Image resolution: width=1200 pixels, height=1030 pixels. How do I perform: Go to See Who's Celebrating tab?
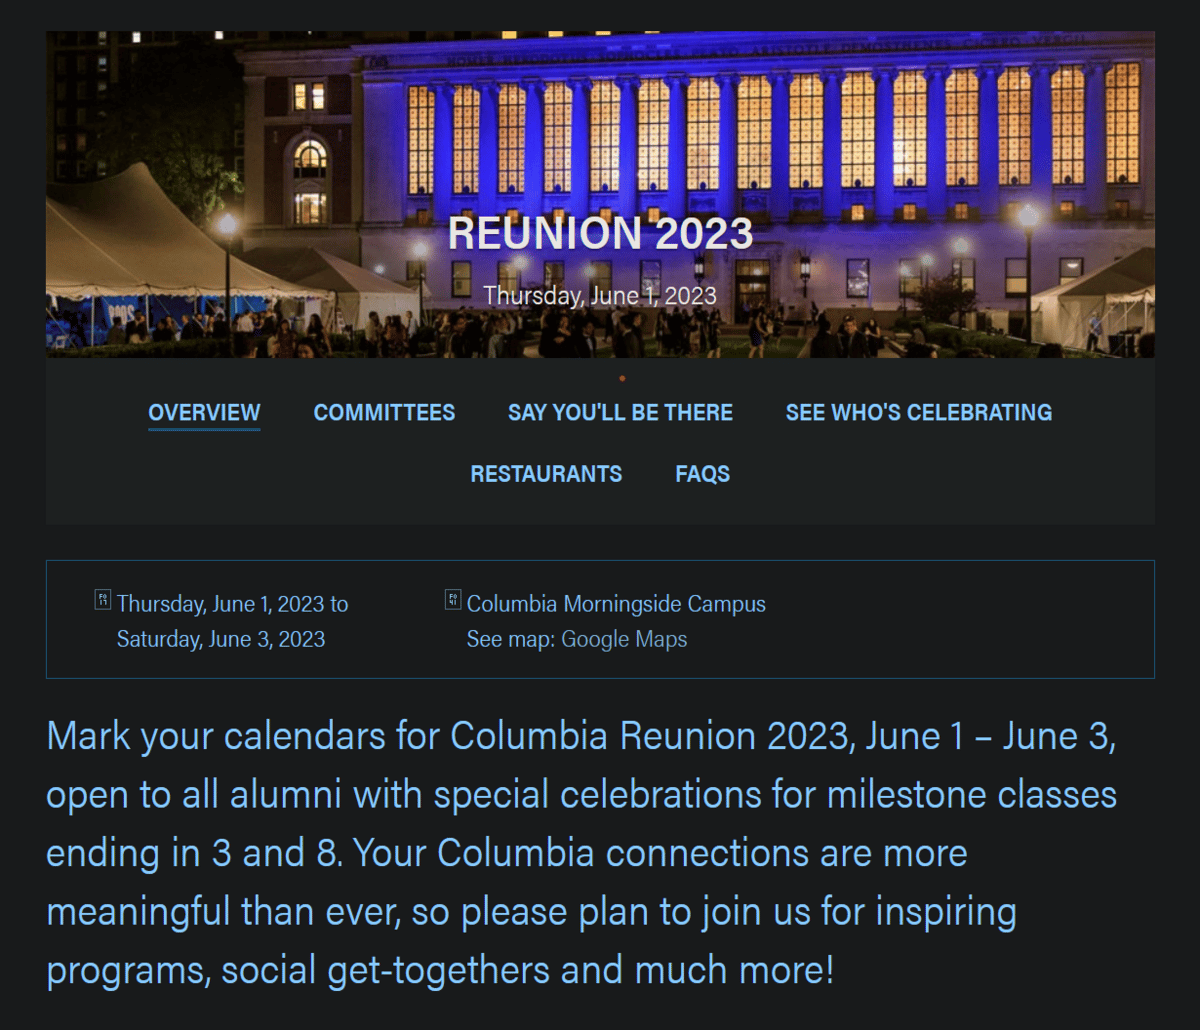[x=918, y=413]
